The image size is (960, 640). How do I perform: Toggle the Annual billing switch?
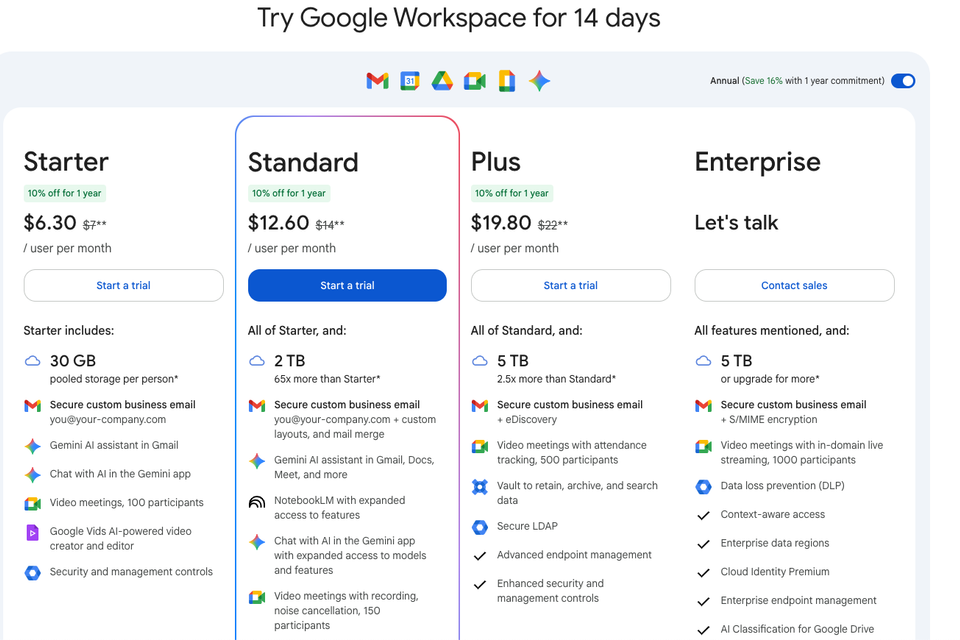click(902, 81)
